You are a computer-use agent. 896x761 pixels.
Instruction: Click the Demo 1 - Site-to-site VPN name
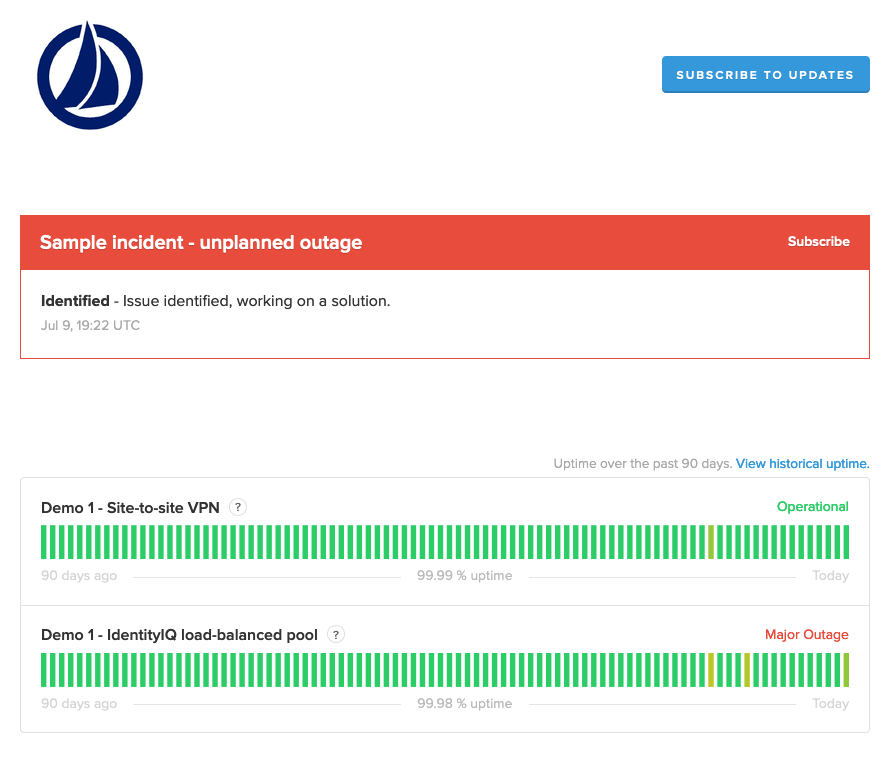130,508
